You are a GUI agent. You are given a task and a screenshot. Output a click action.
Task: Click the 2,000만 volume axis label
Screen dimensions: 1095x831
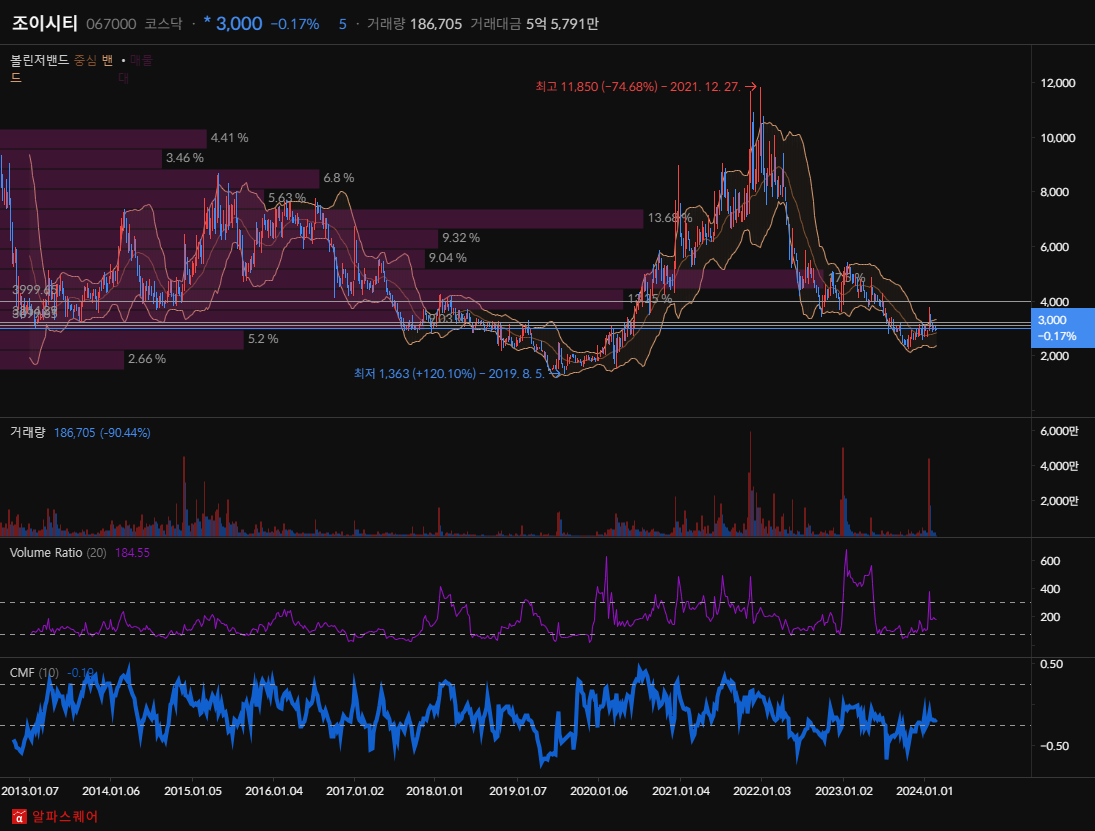1059,501
